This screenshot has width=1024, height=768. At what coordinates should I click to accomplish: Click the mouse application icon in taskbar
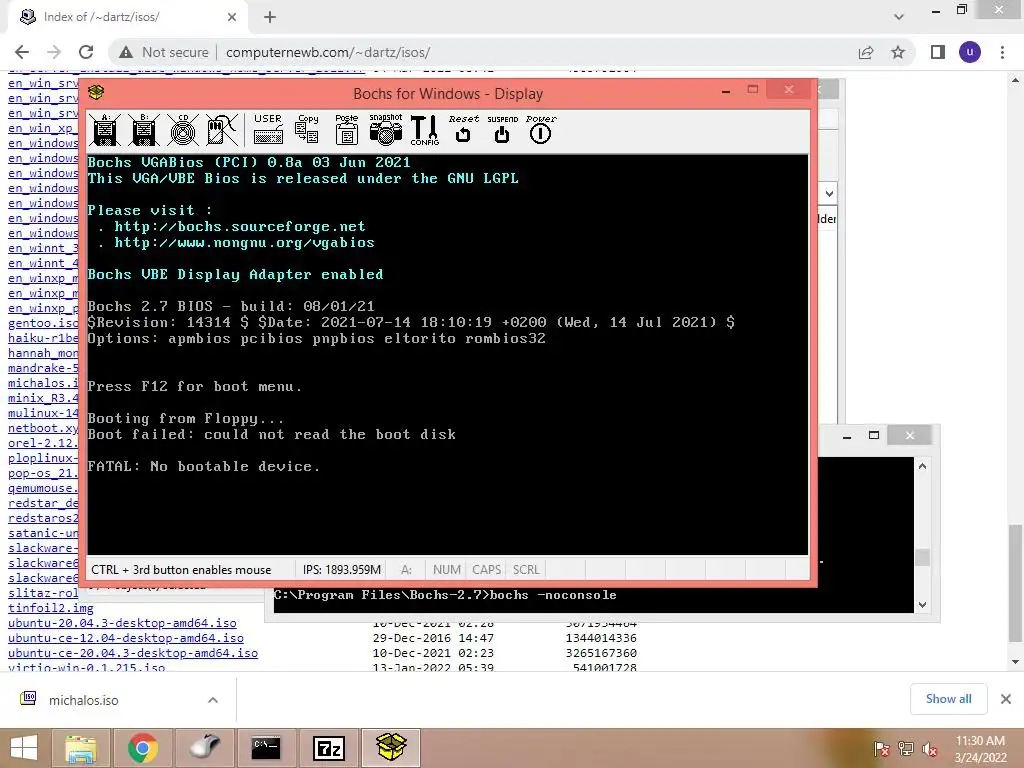click(x=205, y=748)
